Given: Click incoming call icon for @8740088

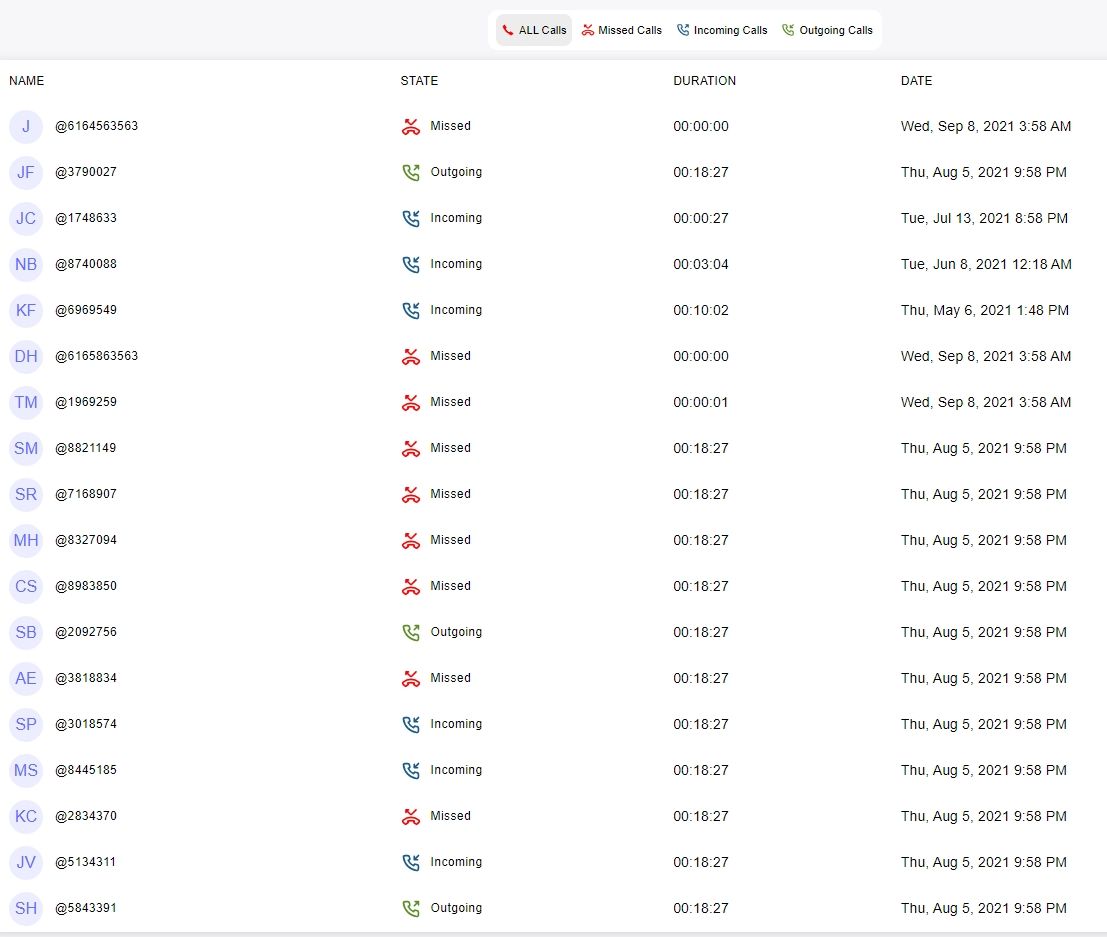Looking at the screenshot, I should [x=411, y=264].
